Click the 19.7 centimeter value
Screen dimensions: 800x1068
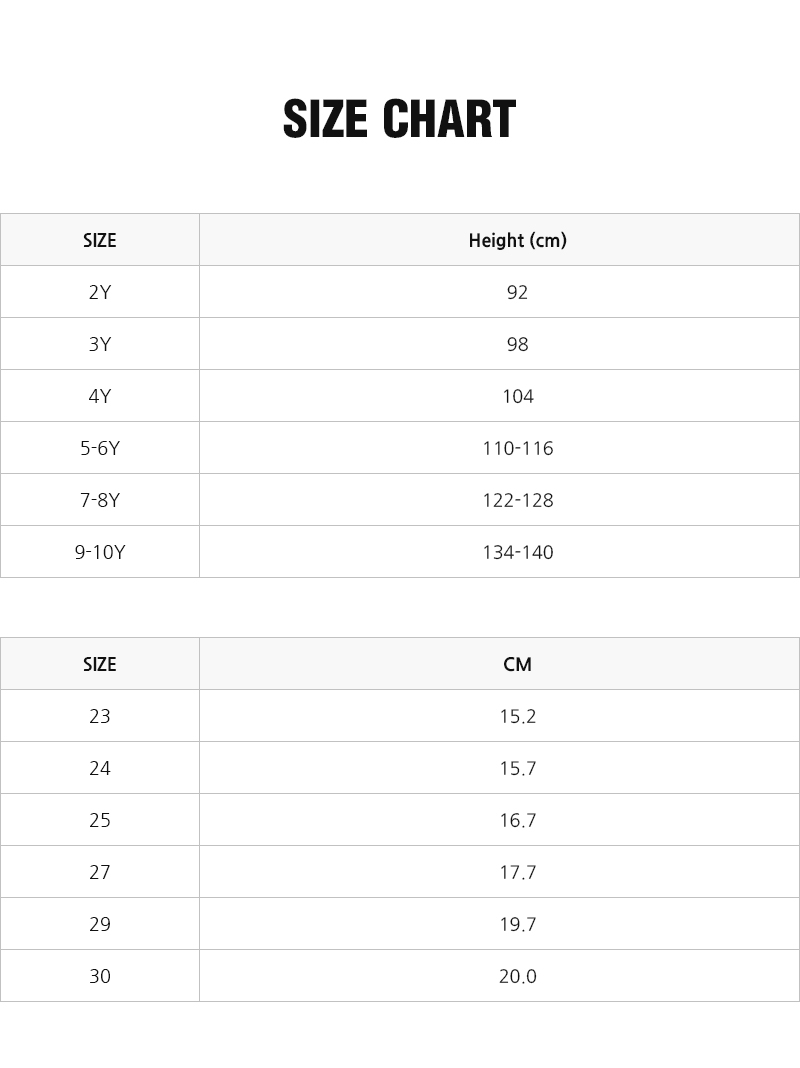click(x=517, y=924)
